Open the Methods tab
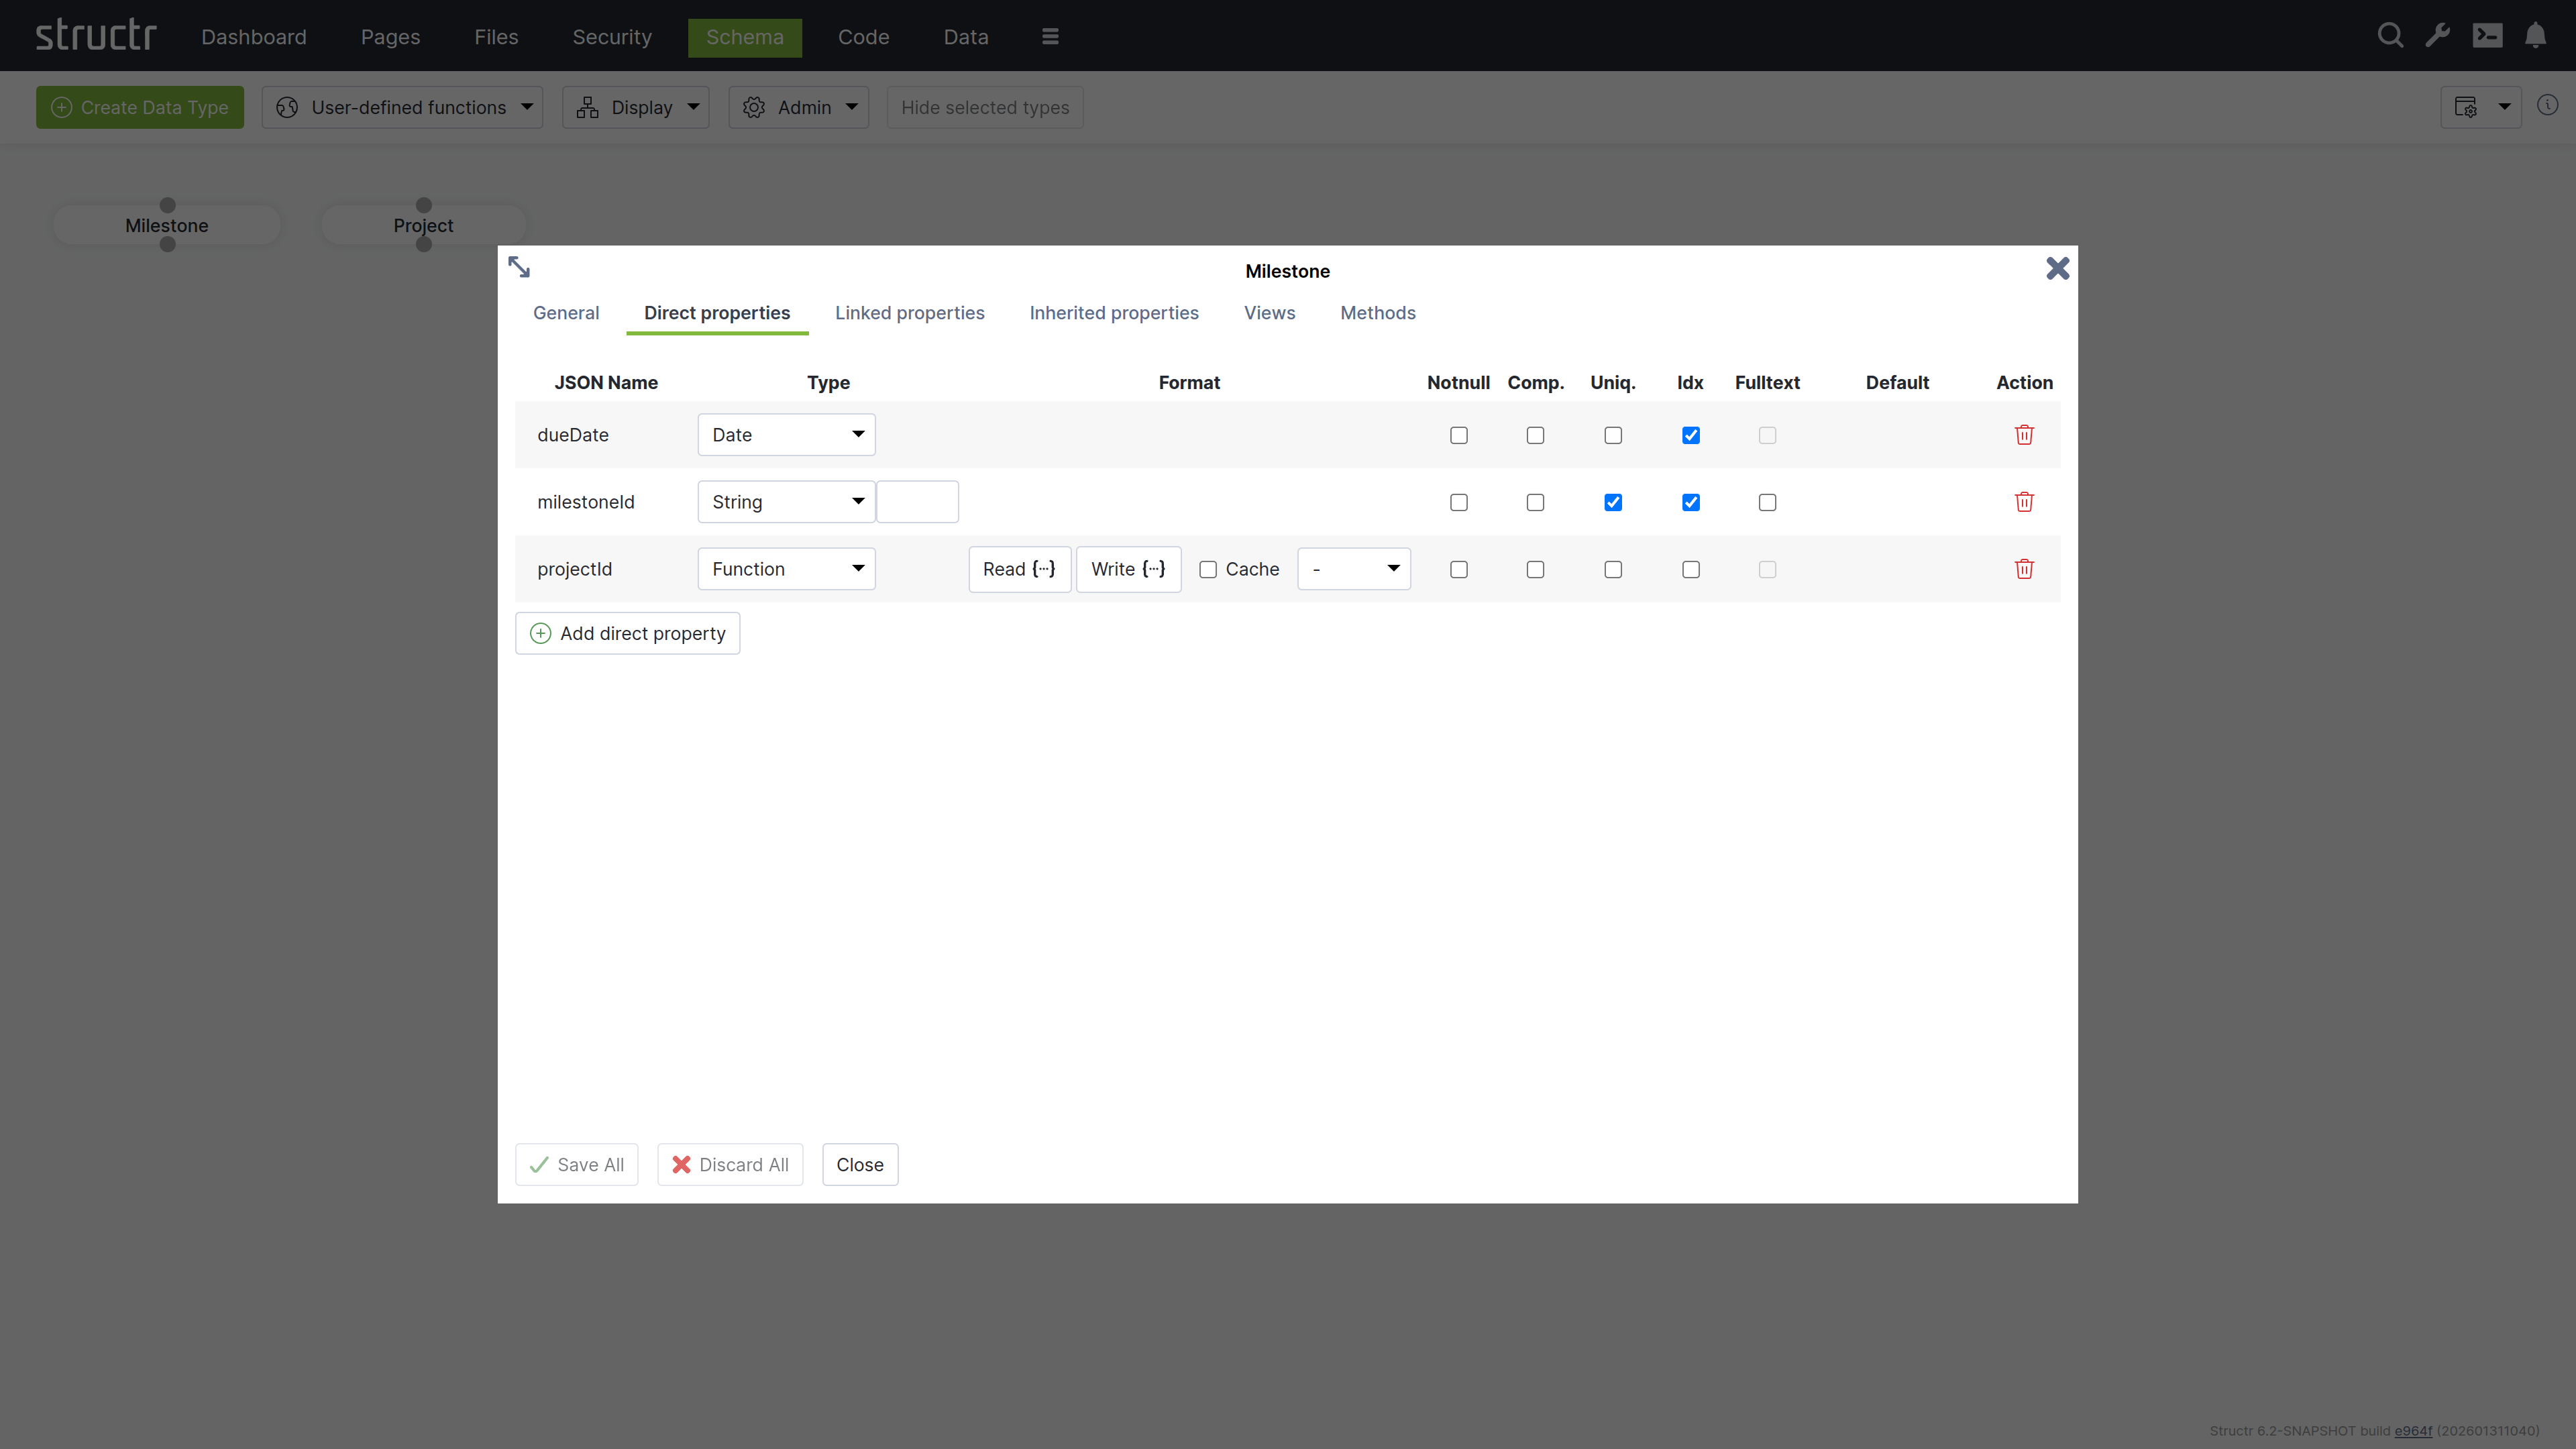 (1377, 313)
